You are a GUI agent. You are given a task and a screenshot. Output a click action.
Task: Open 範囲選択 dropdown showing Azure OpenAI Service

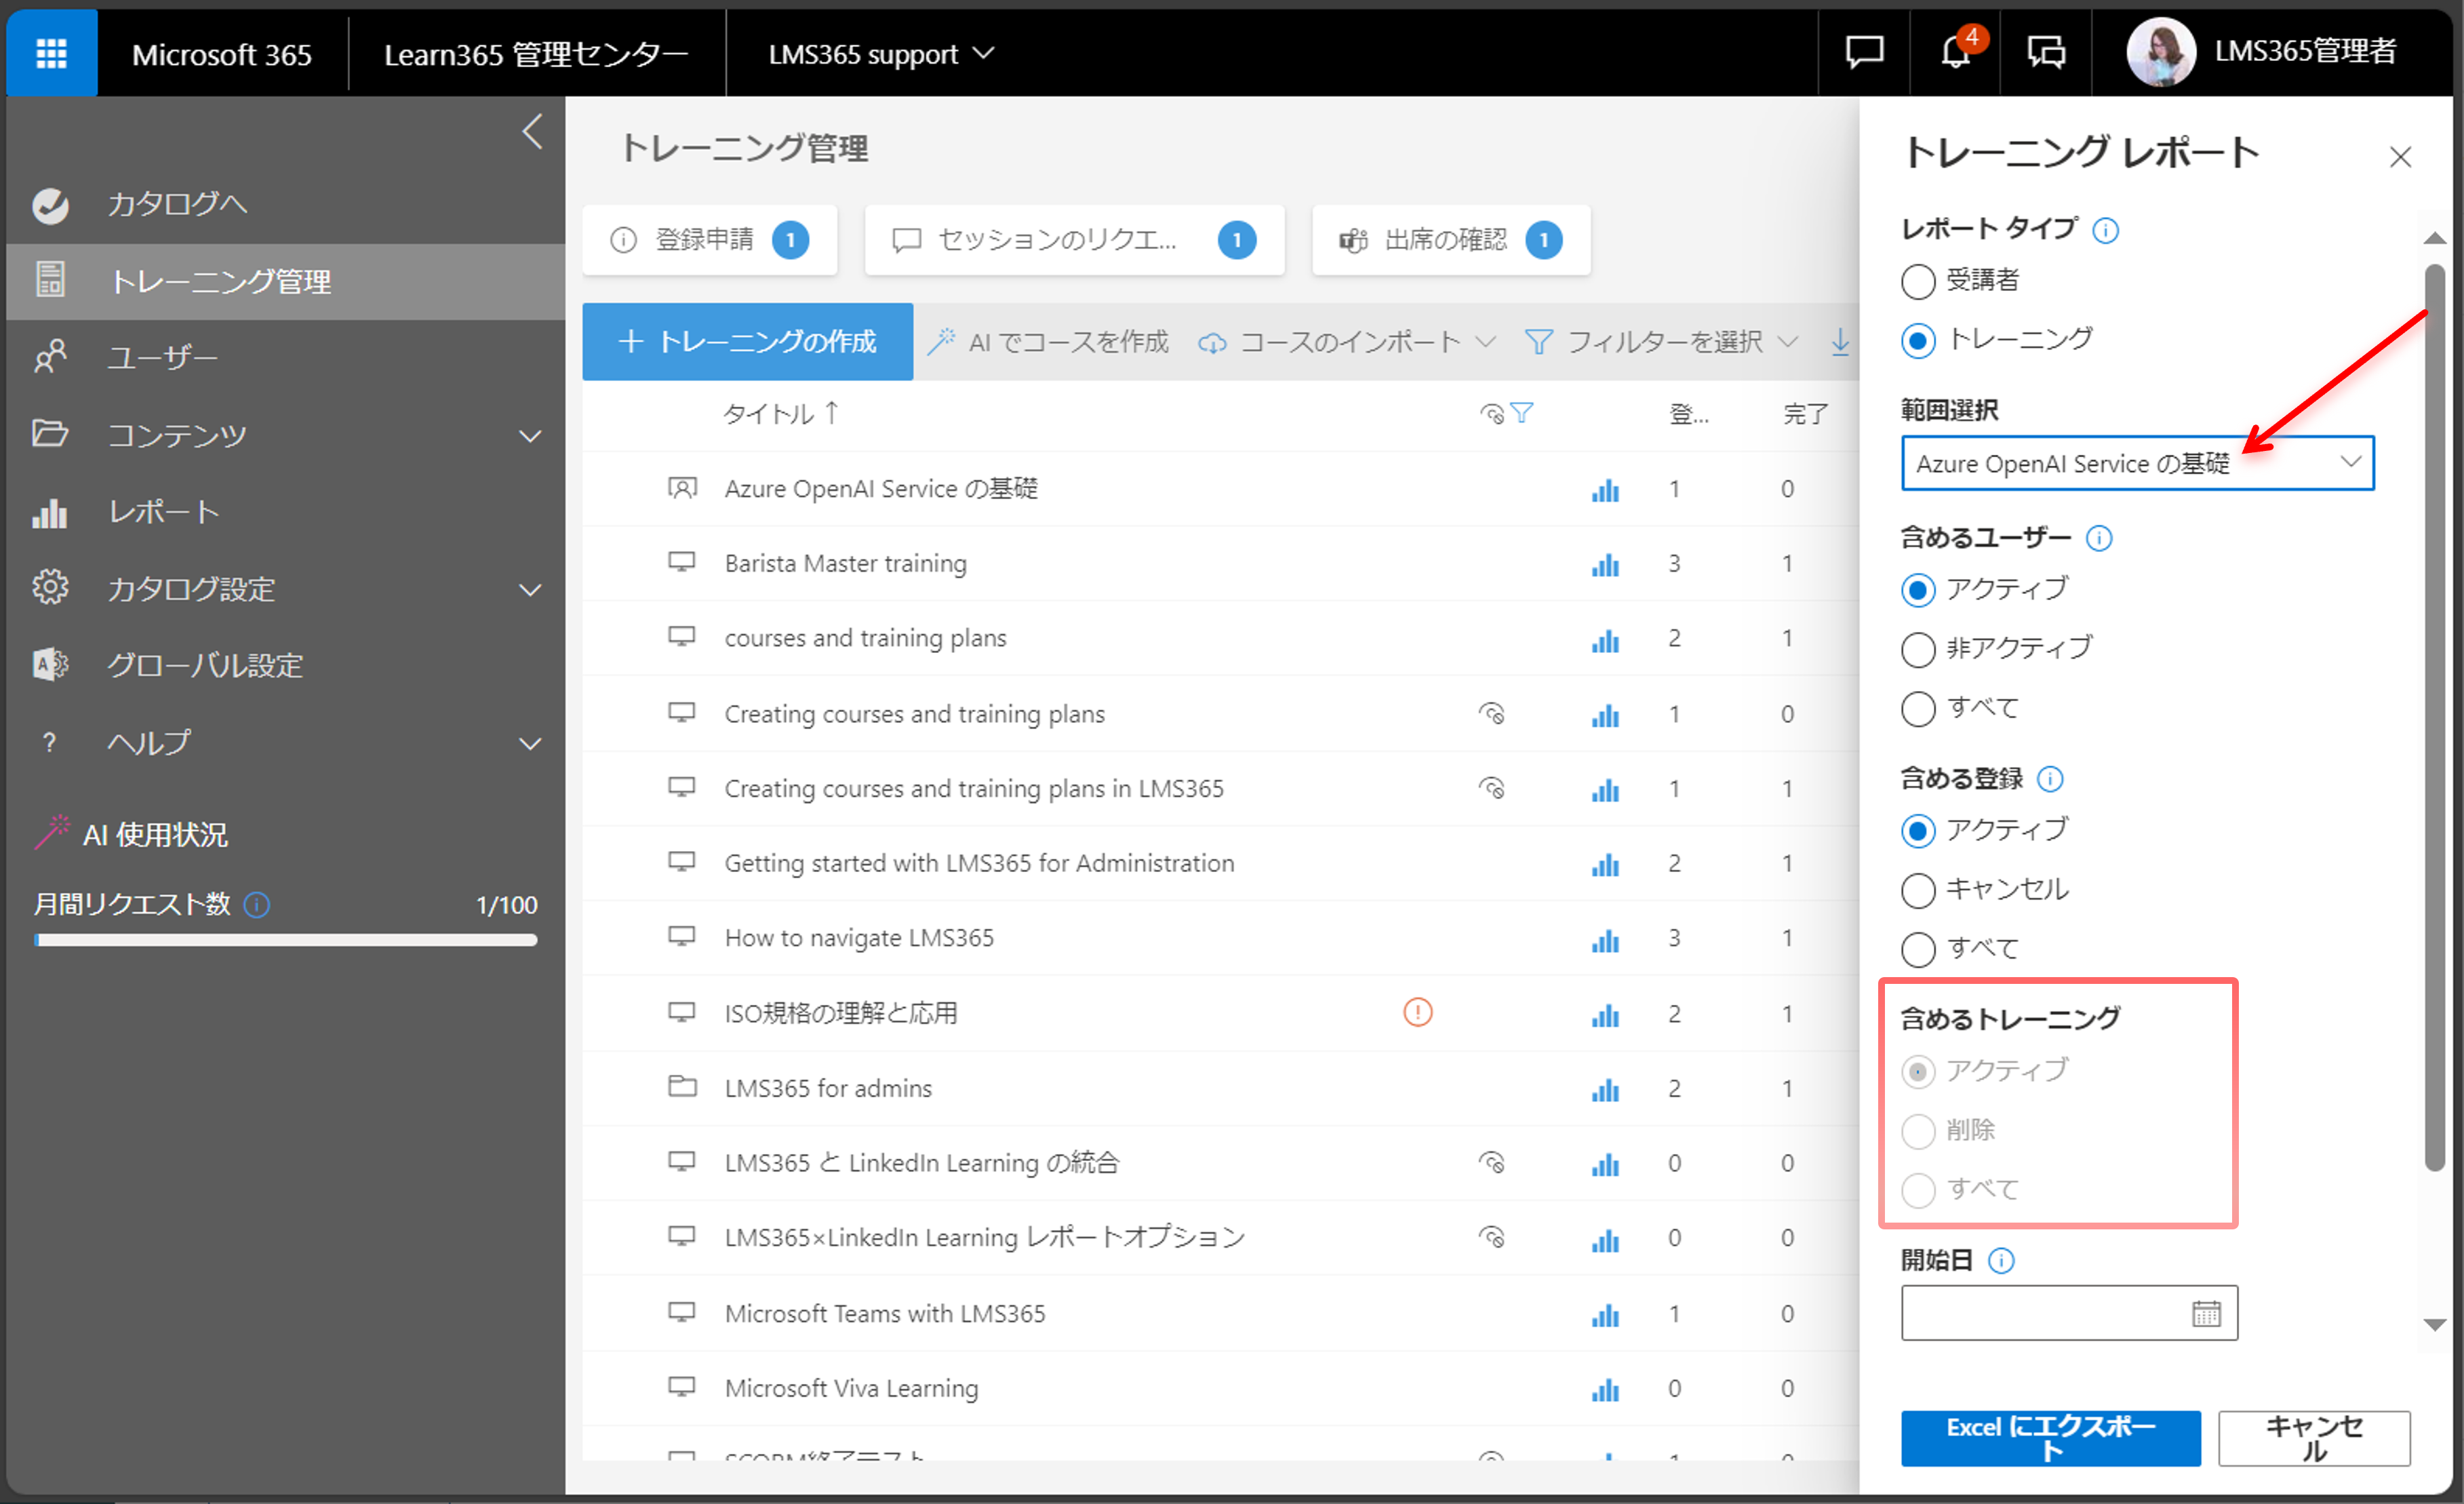(2137, 463)
